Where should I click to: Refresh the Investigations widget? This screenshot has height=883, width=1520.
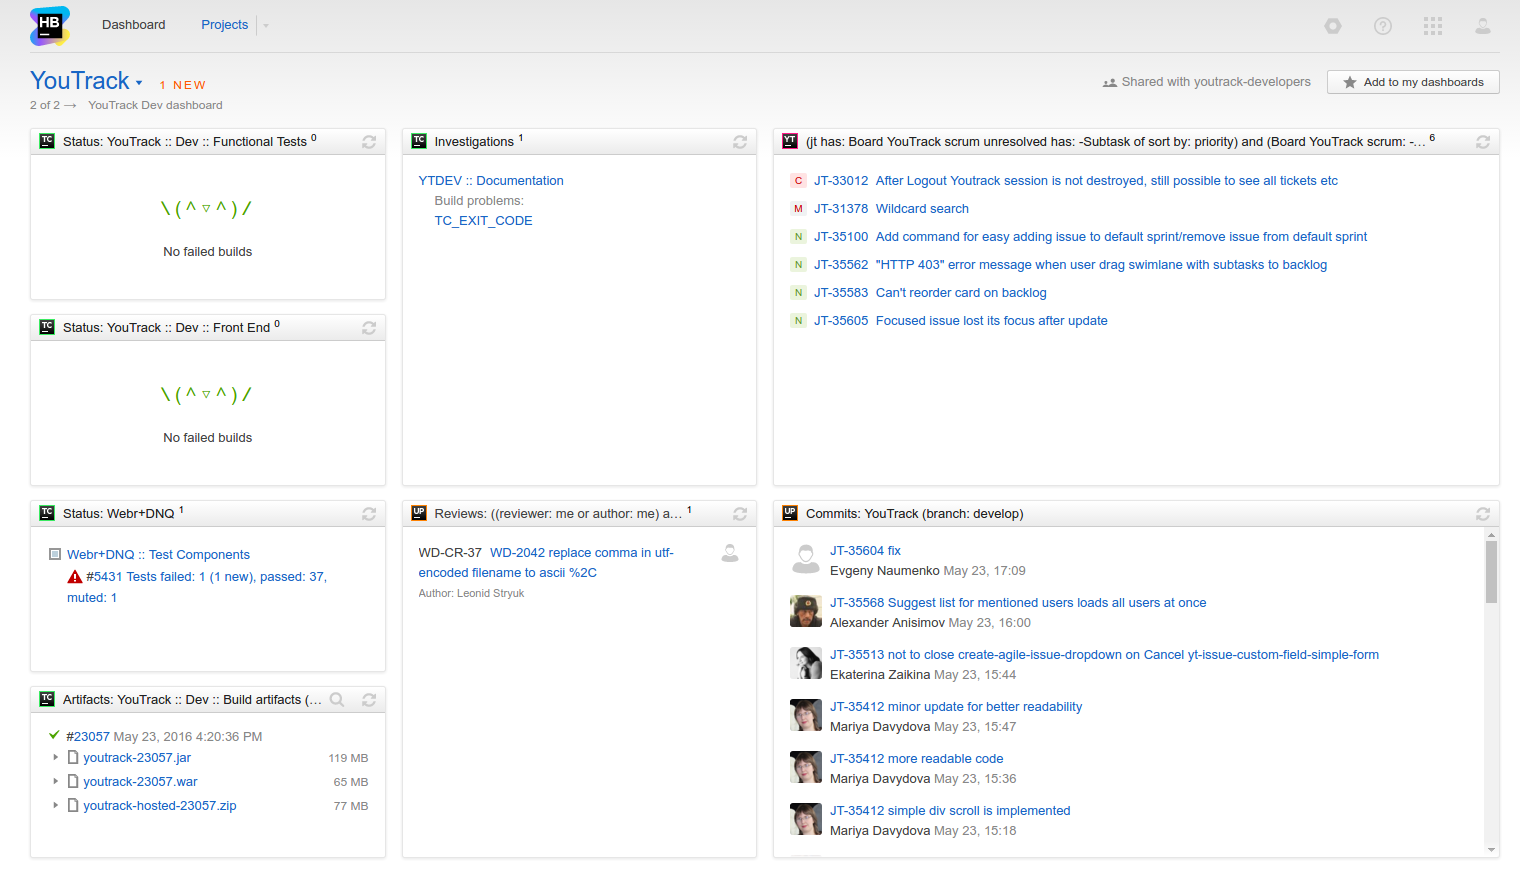(x=740, y=142)
